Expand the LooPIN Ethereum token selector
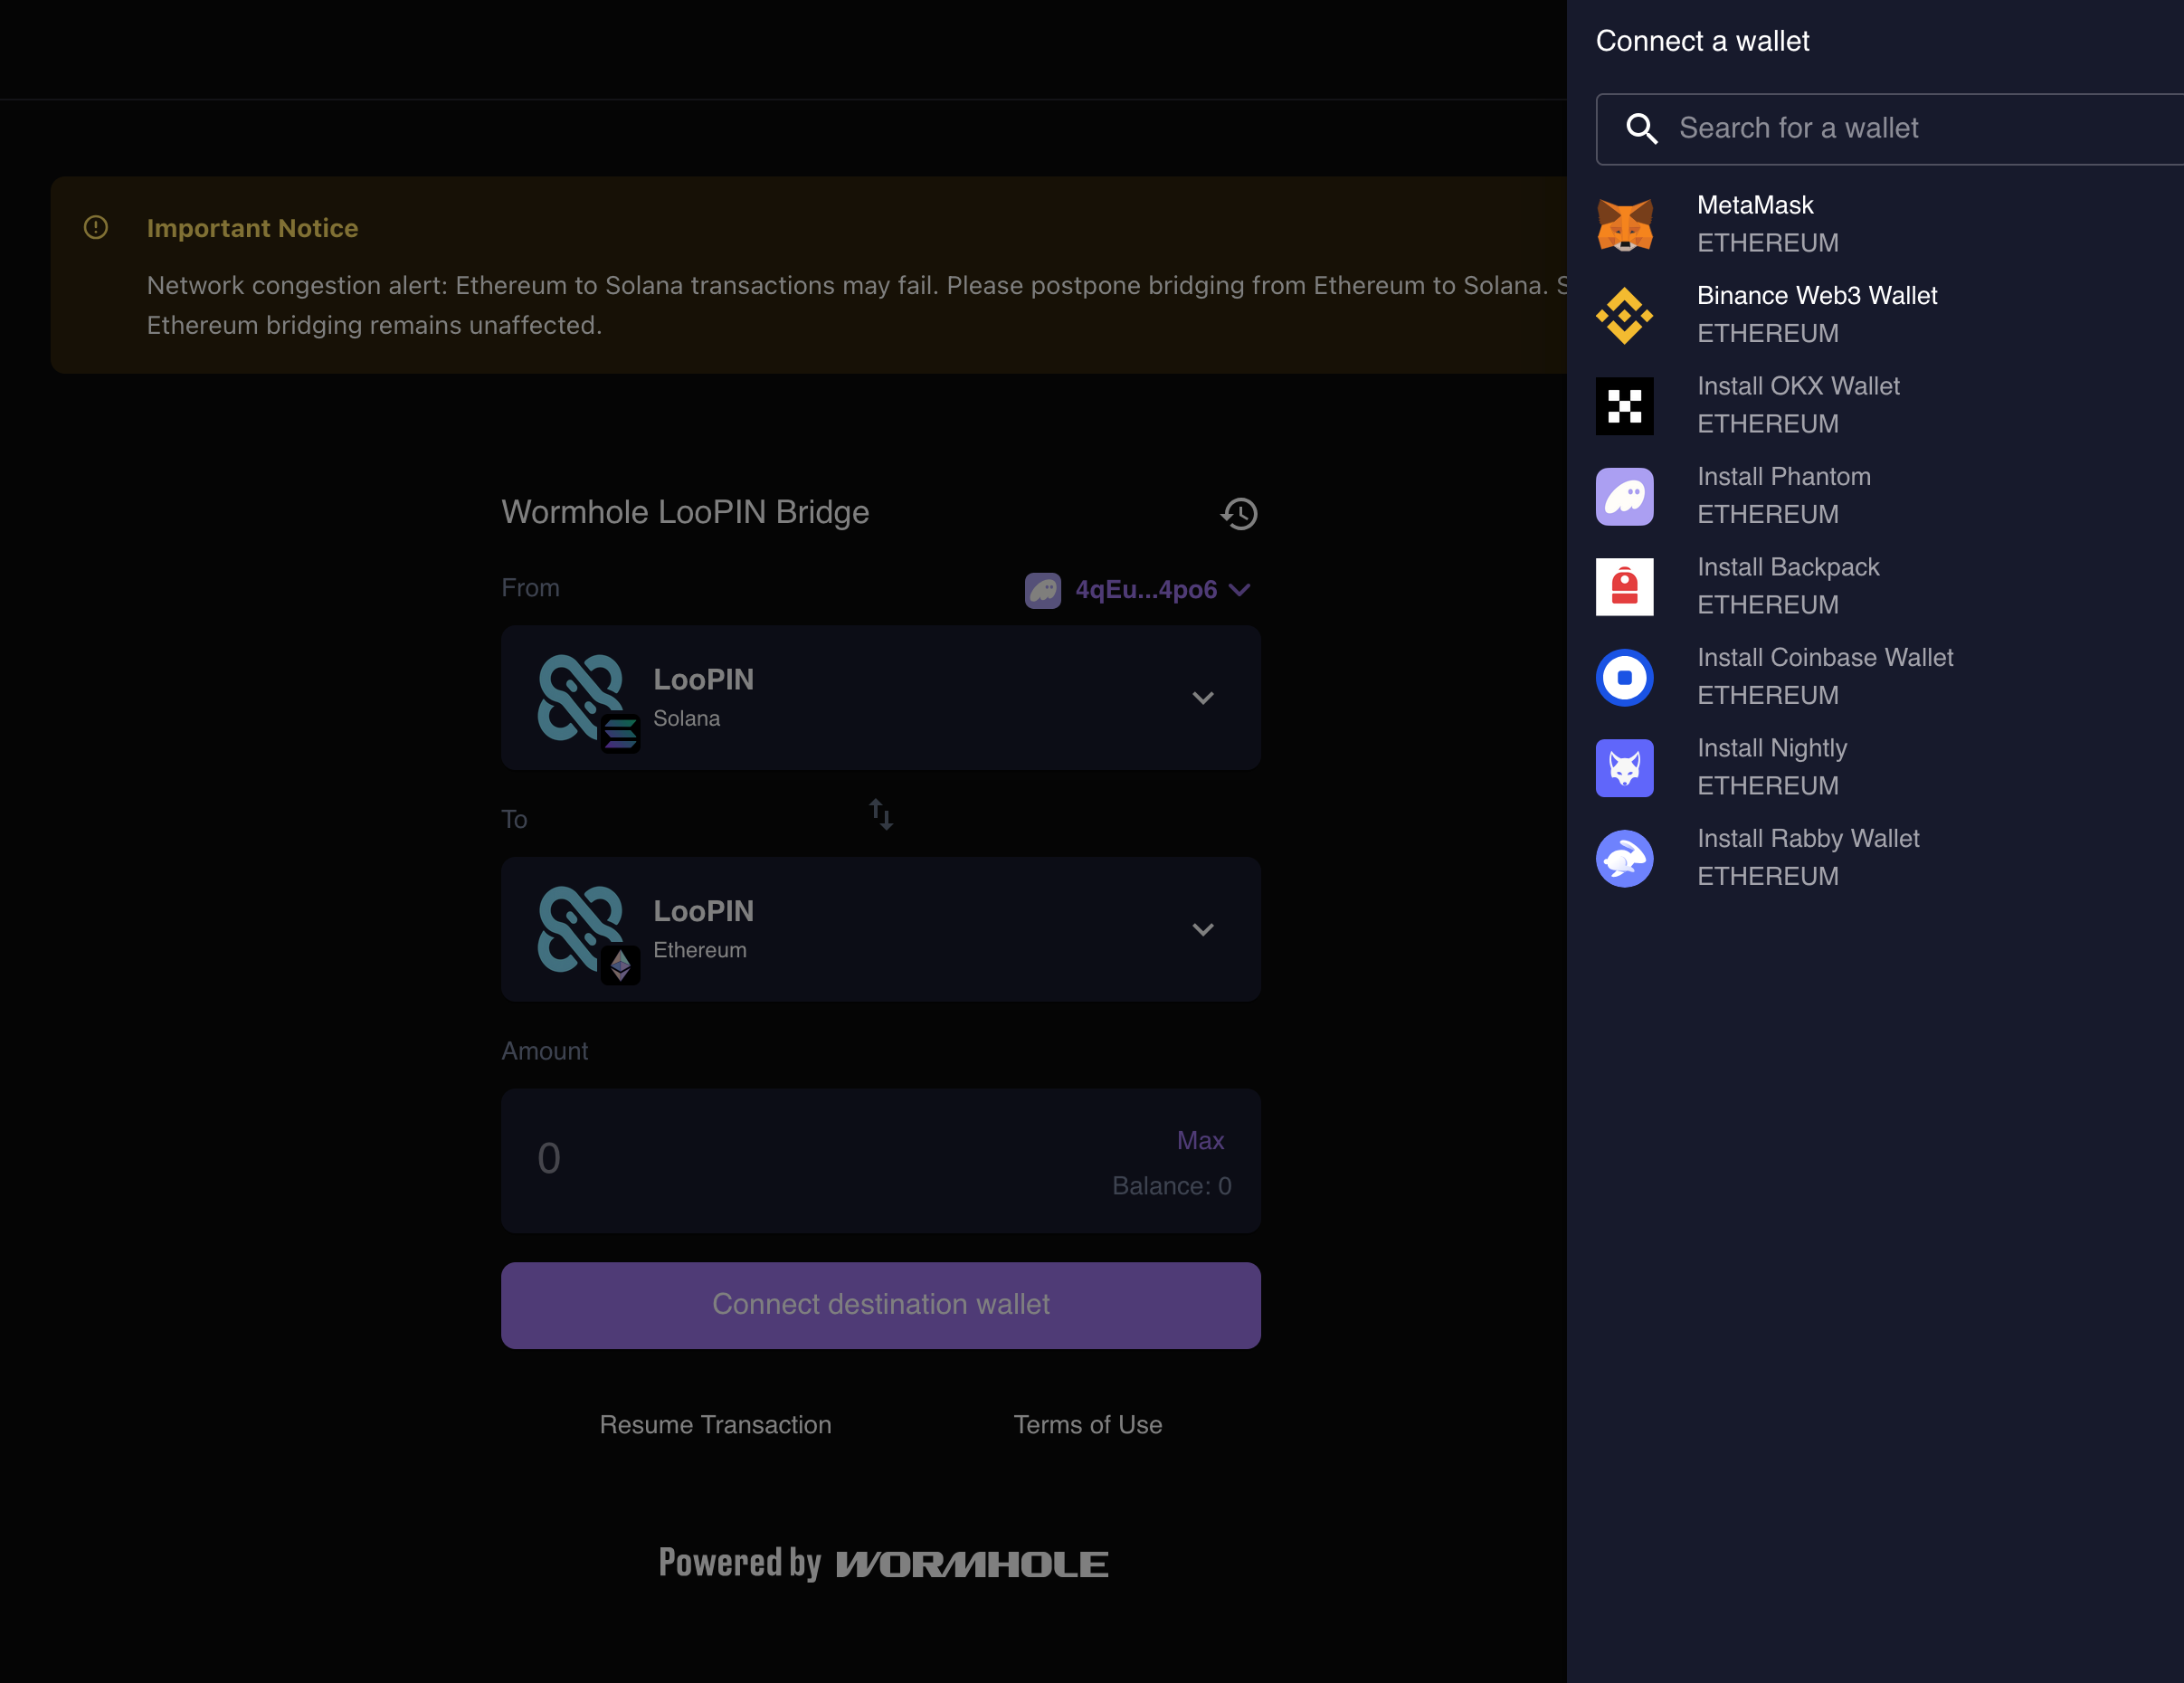2184x1683 pixels. point(1204,929)
